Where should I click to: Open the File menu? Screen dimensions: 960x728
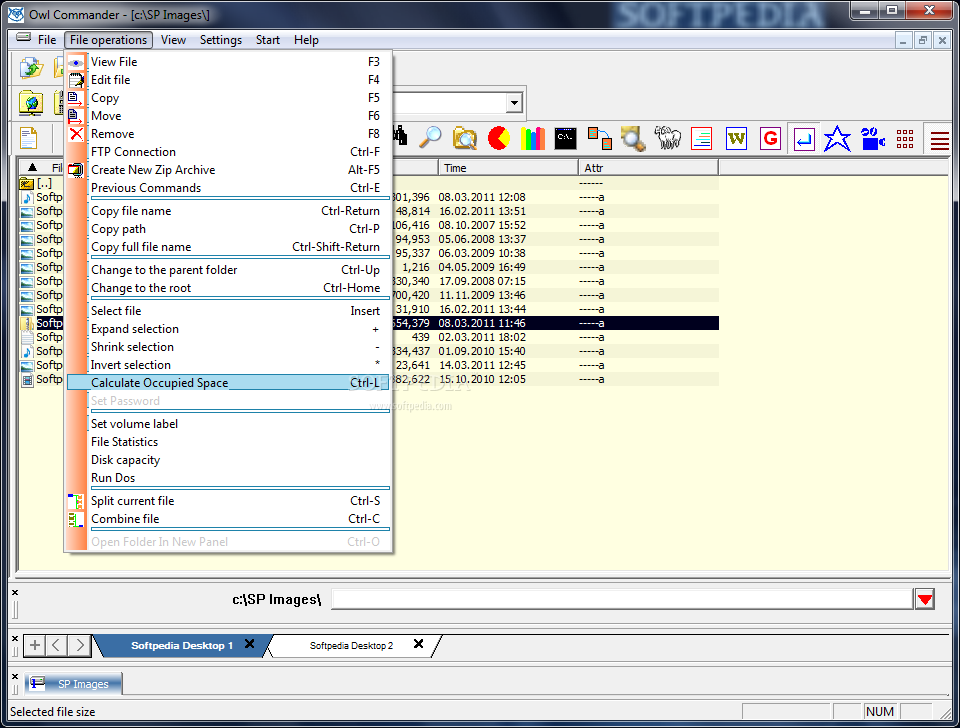click(47, 40)
